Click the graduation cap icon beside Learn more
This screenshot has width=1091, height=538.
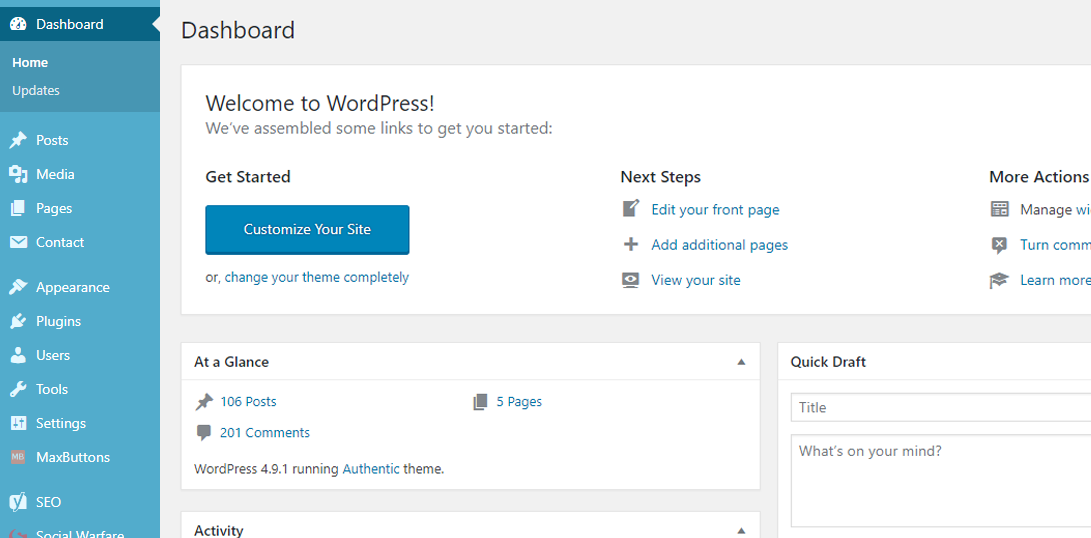coord(999,280)
